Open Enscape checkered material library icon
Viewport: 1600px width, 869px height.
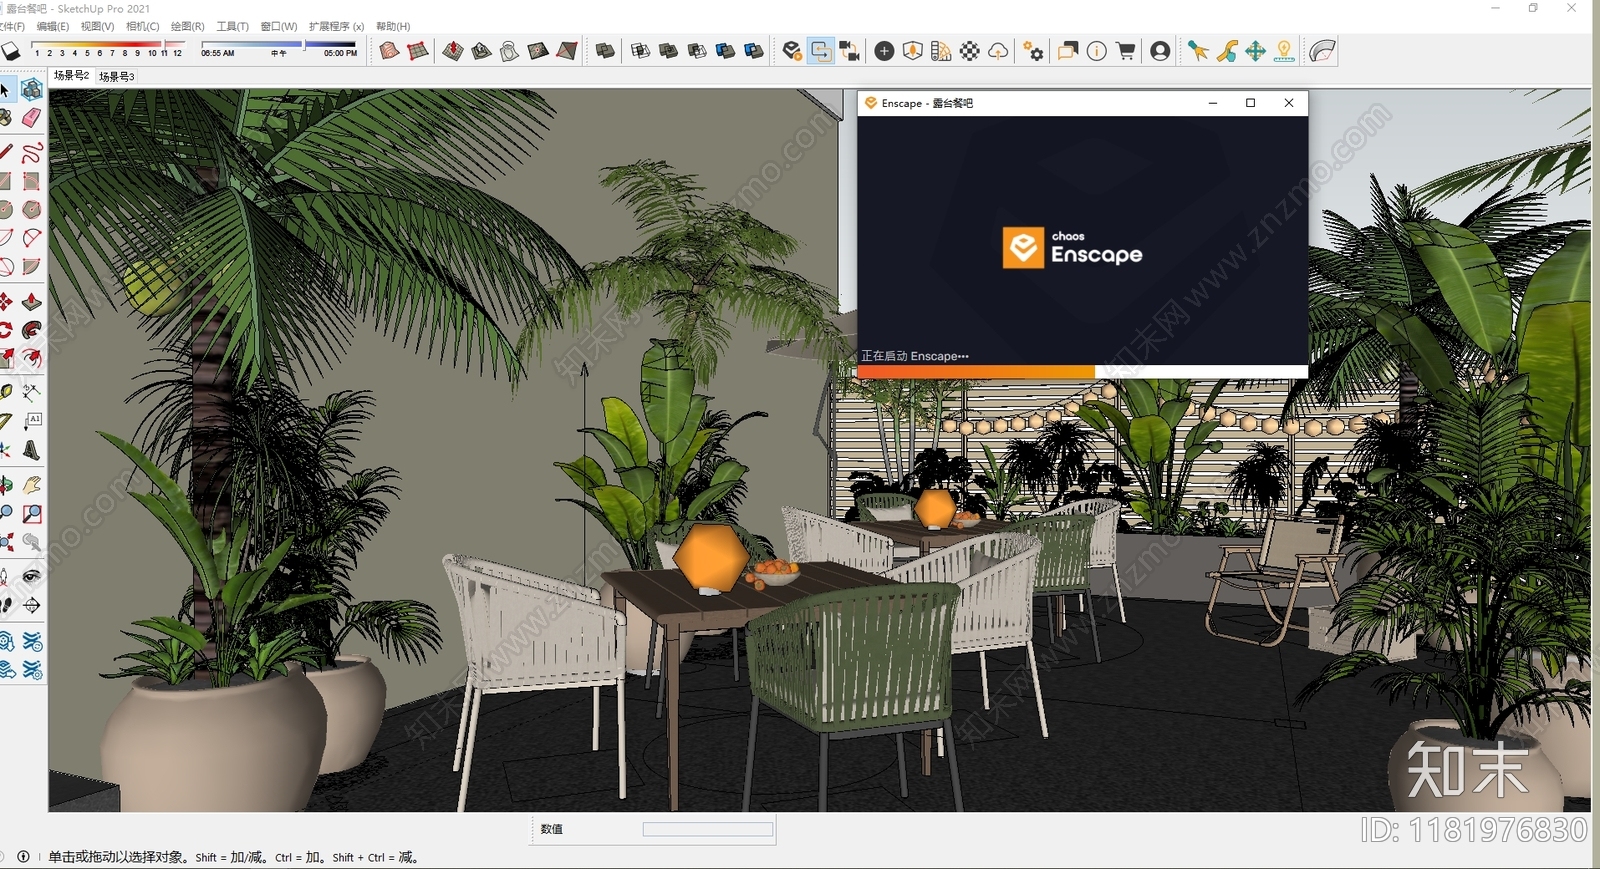click(x=970, y=51)
